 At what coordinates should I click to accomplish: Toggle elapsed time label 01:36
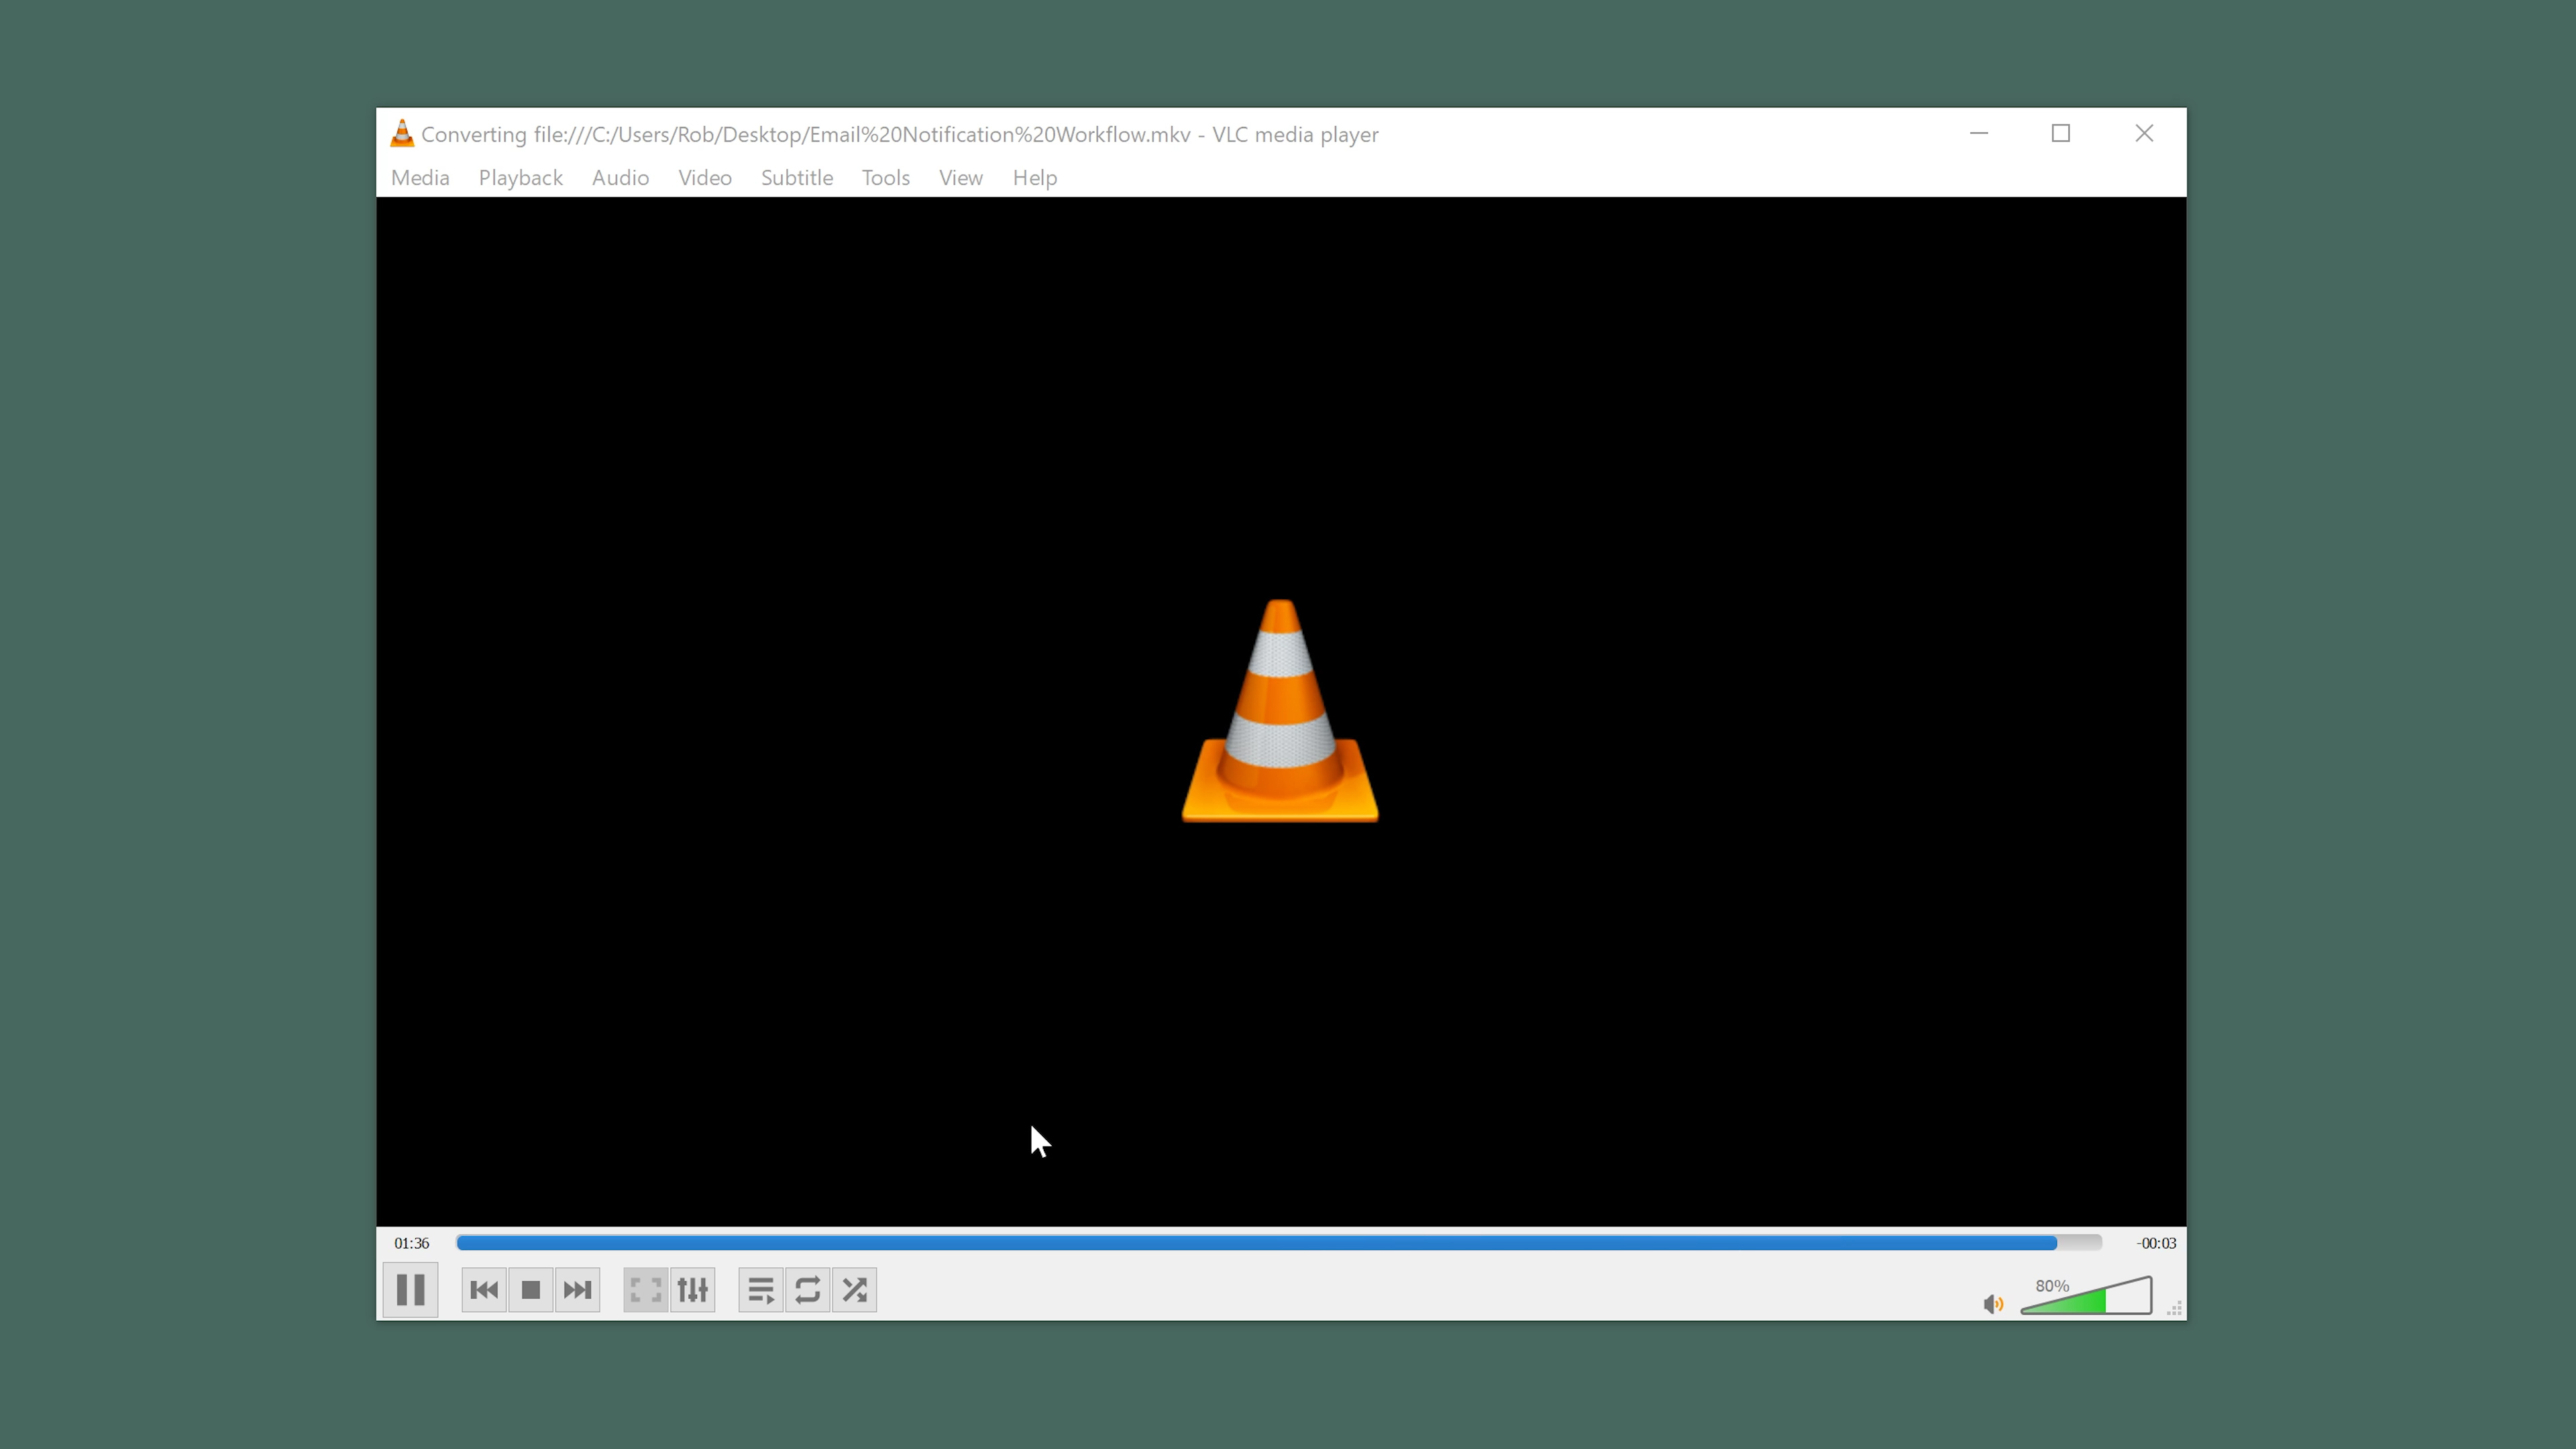pos(412,1243)
